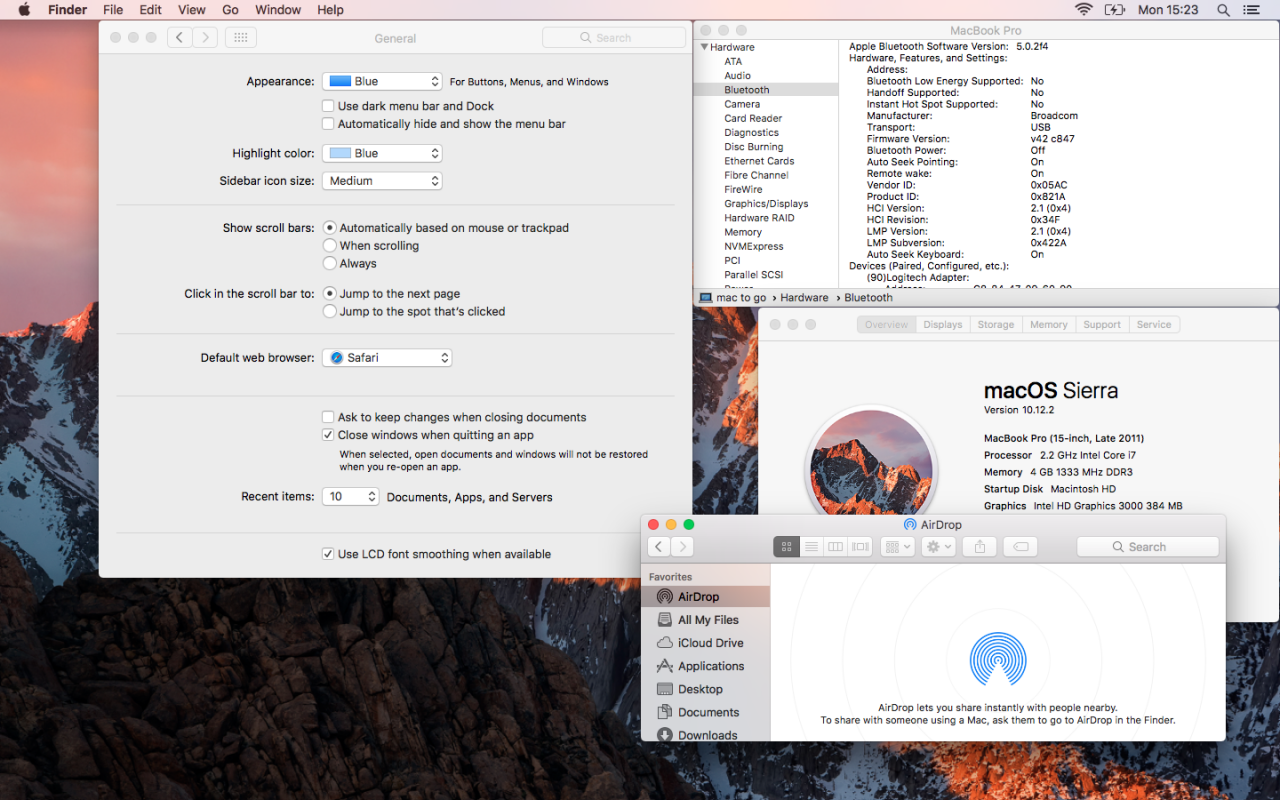Select Ethernet Cards in hardware list
Viewport: 1280px width, 800px height.
[759, 161]
